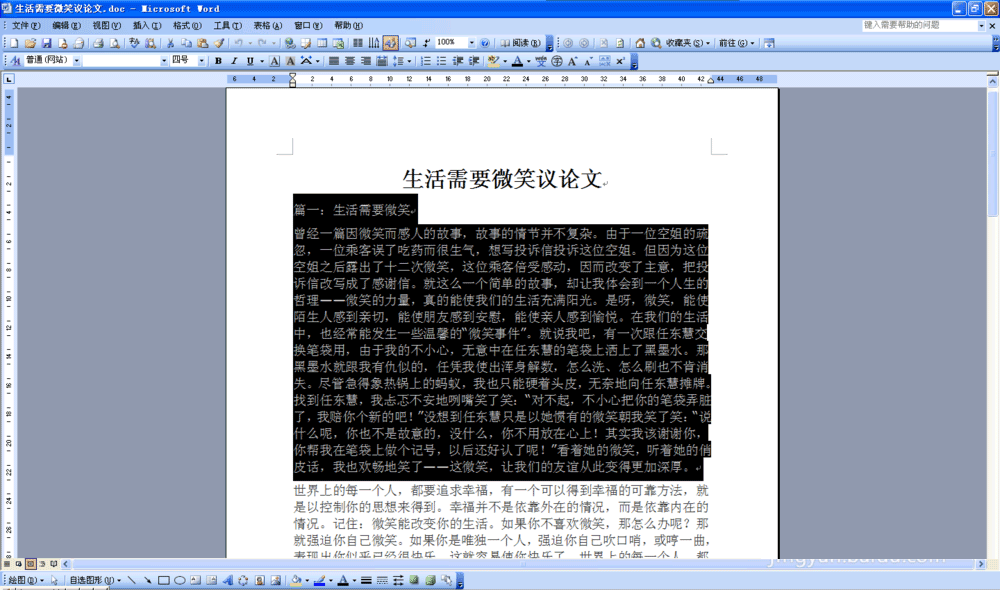Open the 工具 Tools menu
Screen dimensions: 1000x590
(228, 26)
